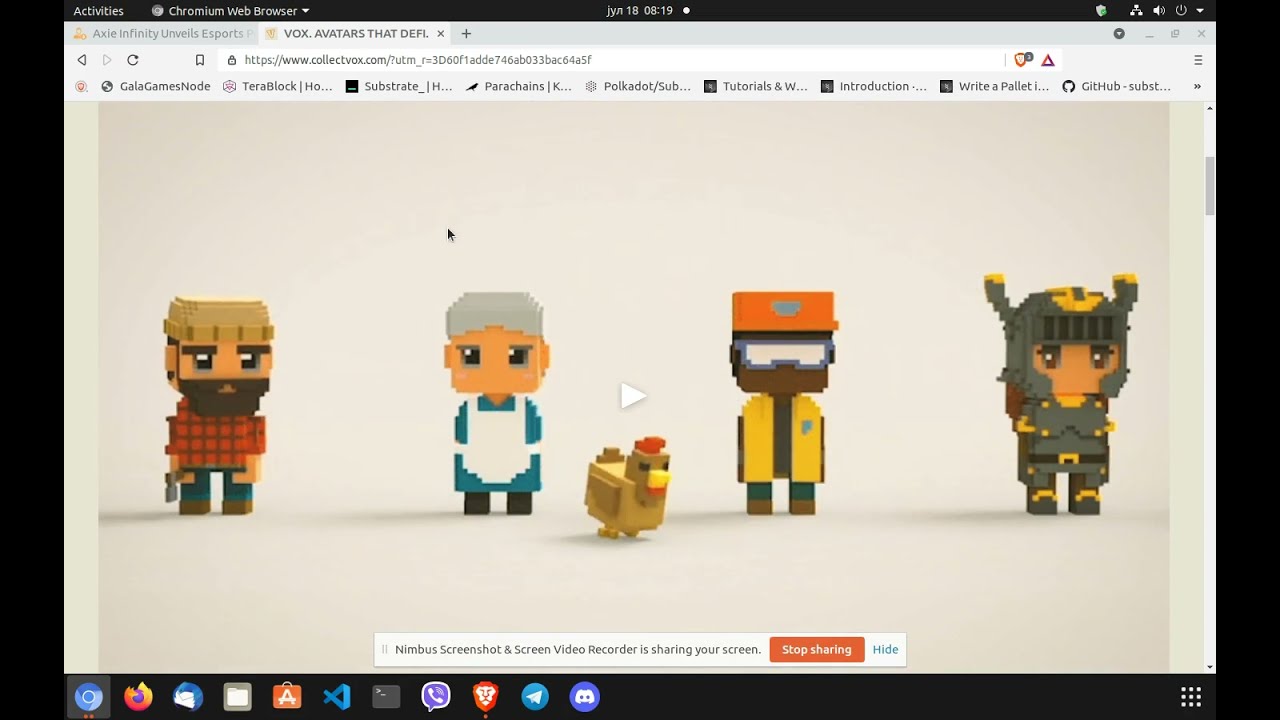Screen dimensions: 1280x720
Task: Open the Introduction bookmark
Action: [x=874, y=86]
